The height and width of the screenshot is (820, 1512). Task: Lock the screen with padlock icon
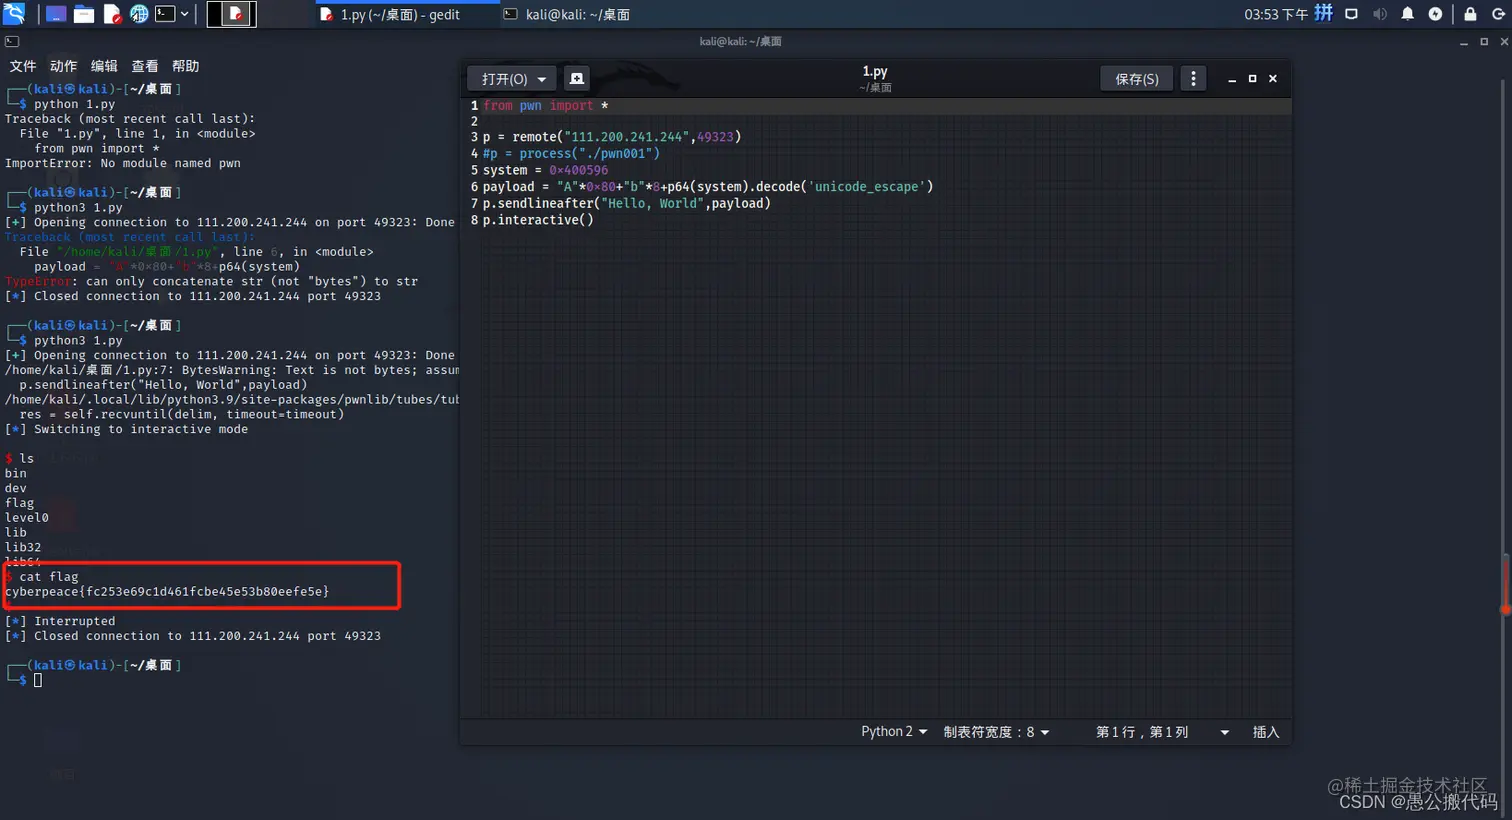tap(1470, 14)
